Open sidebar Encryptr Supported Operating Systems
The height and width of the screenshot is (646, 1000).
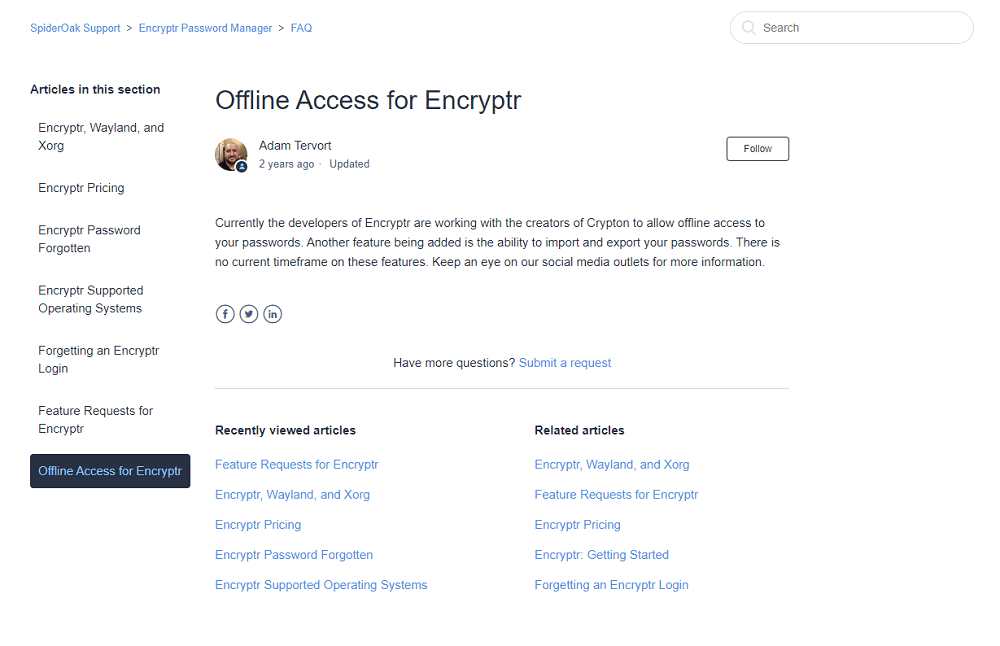110,299
